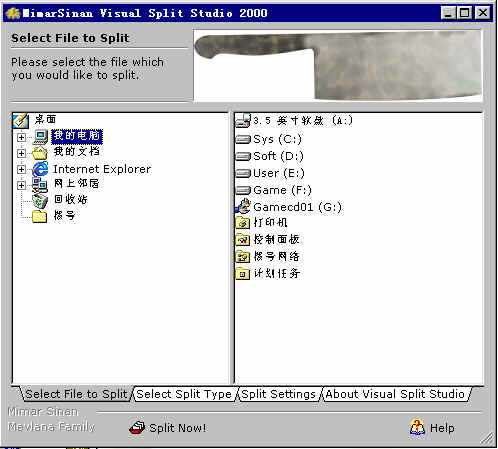Switch to About Visual Split Studio tab
The image size is (498, 449).
pos(395,394)
